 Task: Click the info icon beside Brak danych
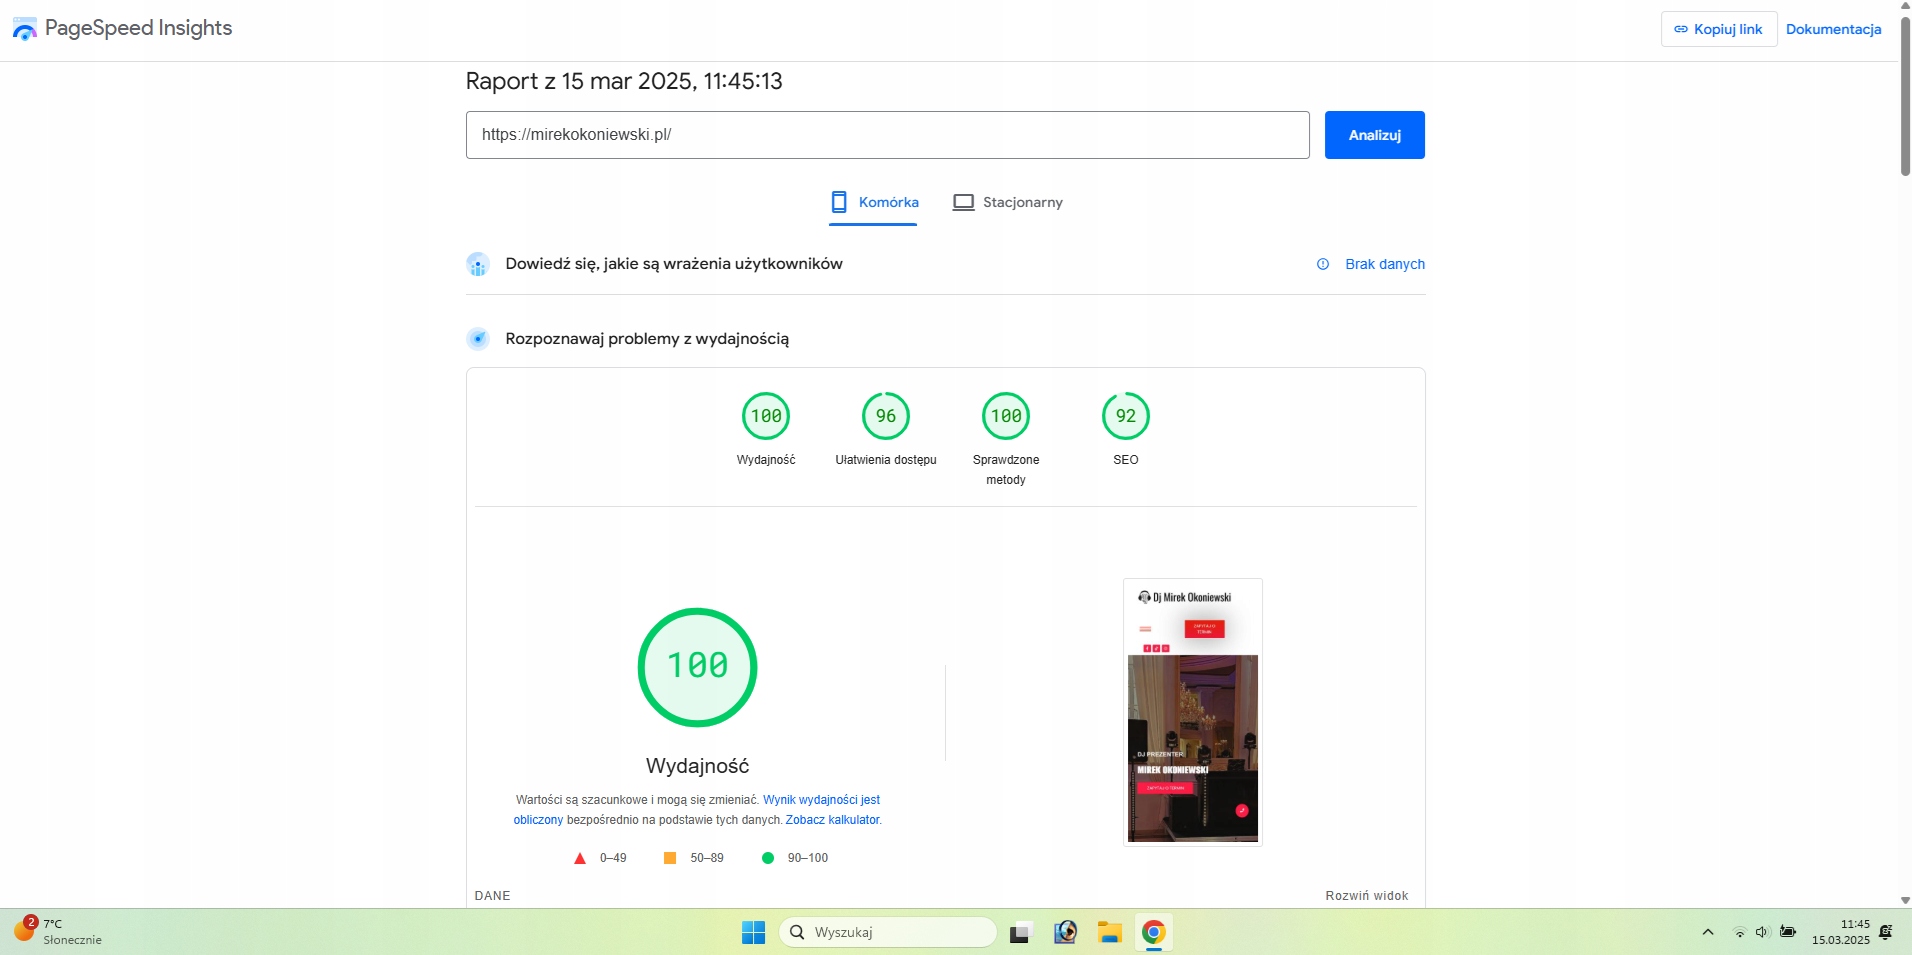point(1323,264)
